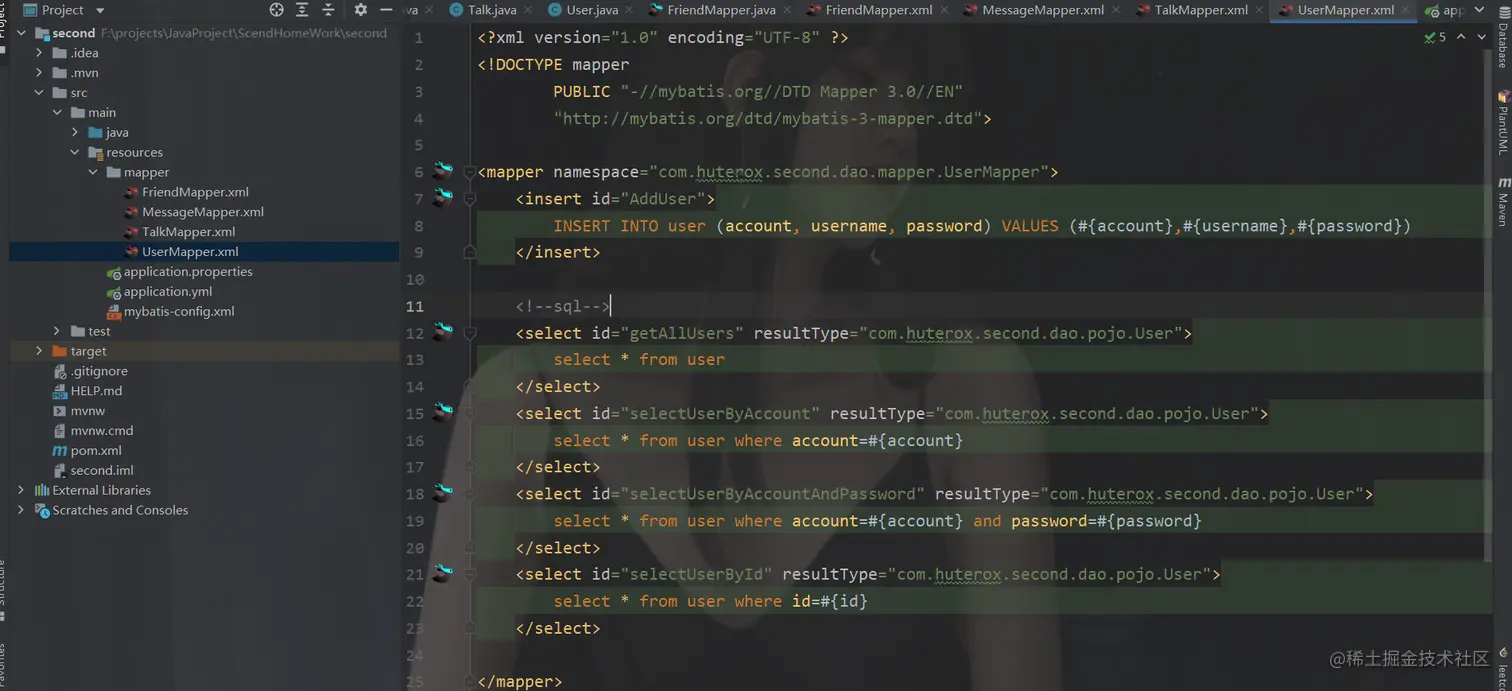
Task: Open Maven tool window
Action: [x=1502, y=201]
